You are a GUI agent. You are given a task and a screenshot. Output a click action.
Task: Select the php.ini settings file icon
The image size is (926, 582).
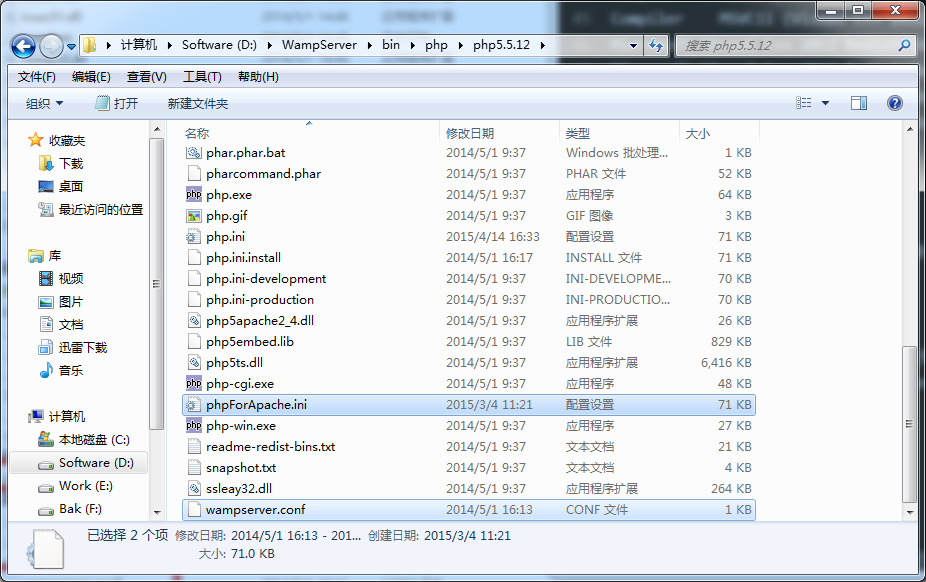coord(194,237)
